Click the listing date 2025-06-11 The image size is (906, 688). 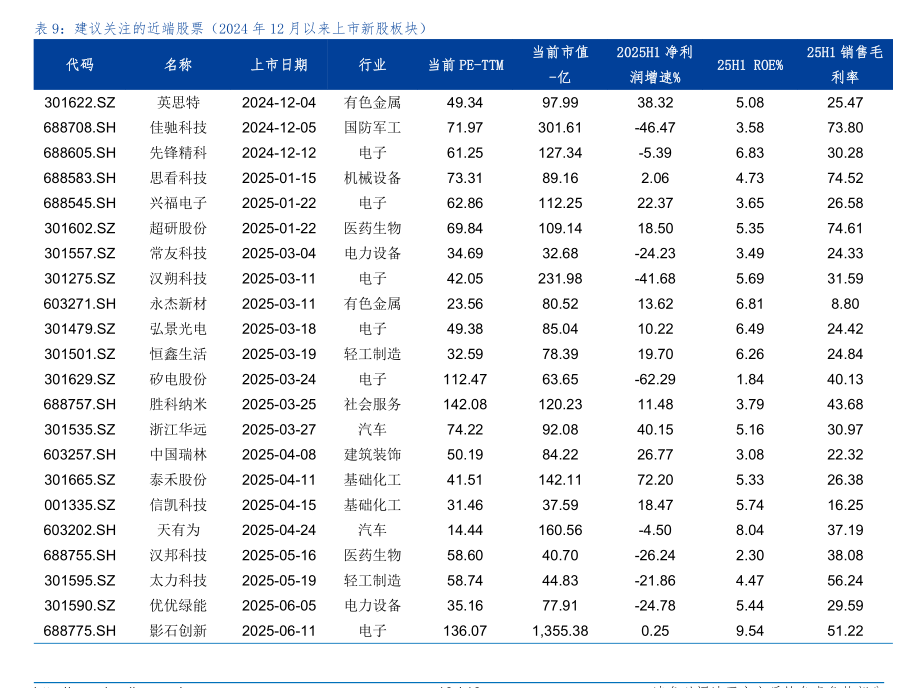pos(278,630)
